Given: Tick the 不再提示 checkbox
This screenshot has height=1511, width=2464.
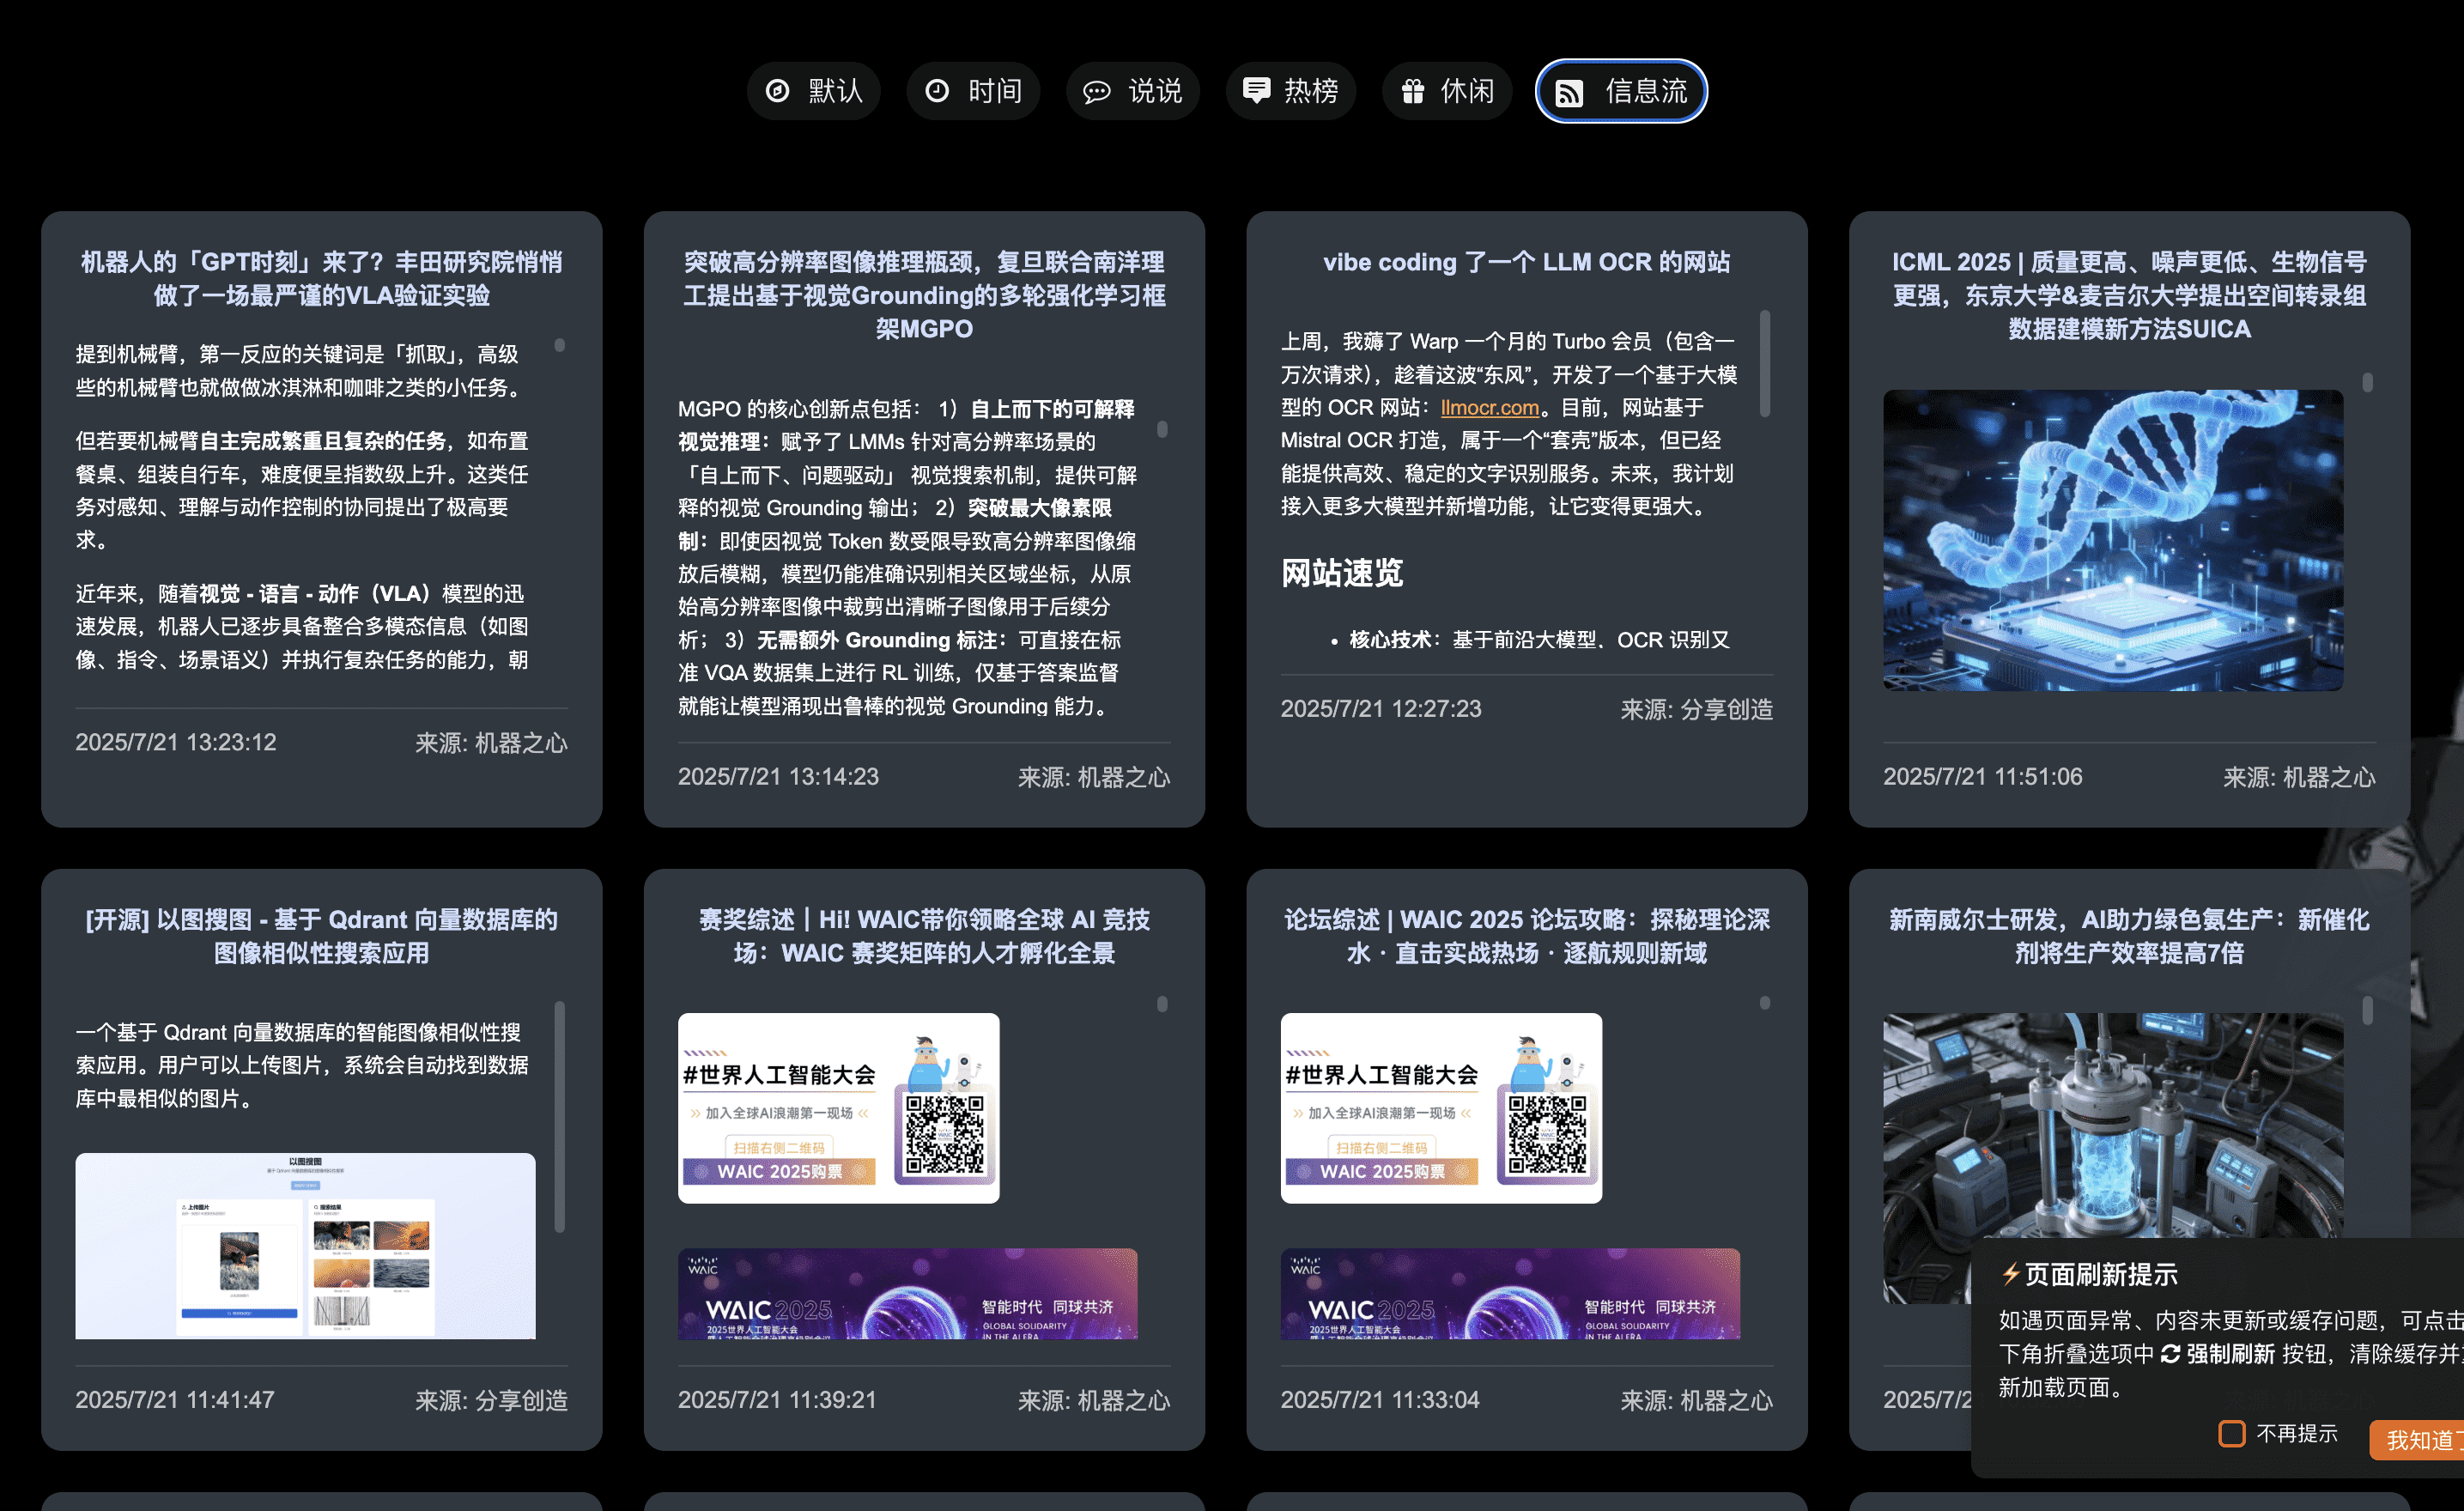Looking at the screenshot, I should coord(2231,1433).
